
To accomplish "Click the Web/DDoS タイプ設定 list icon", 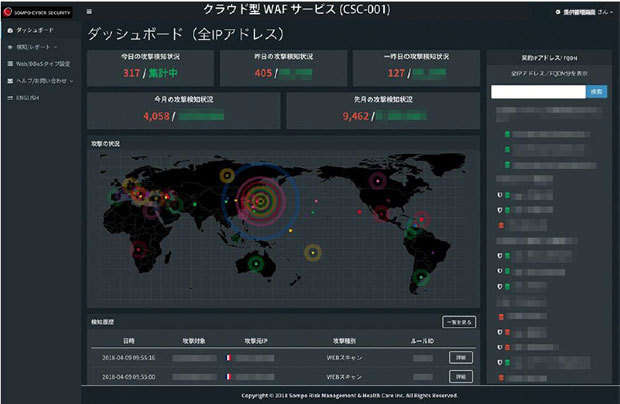I will [9, 63].
